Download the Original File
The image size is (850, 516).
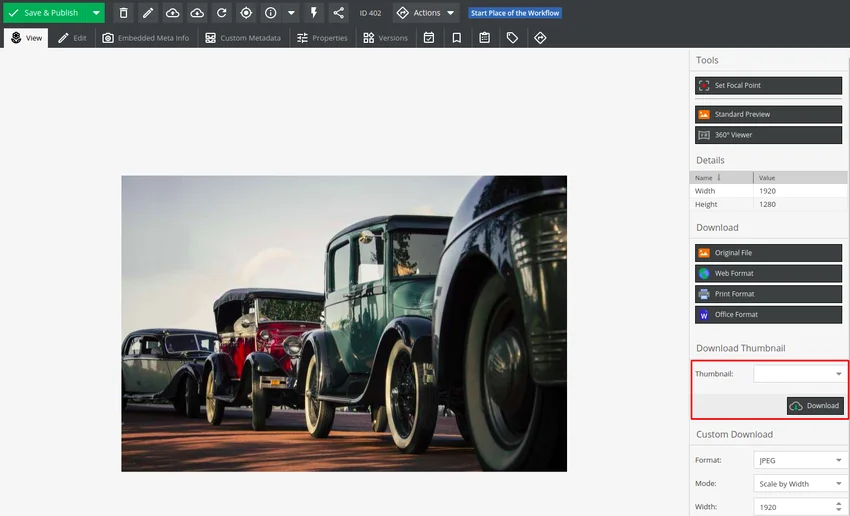pyautogui.click(x=768, y=253)
